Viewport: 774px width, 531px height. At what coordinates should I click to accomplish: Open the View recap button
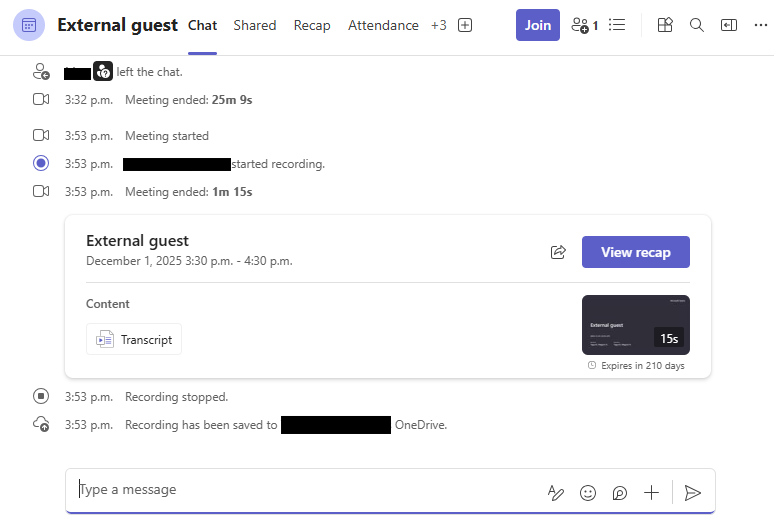tap(635, 252)
